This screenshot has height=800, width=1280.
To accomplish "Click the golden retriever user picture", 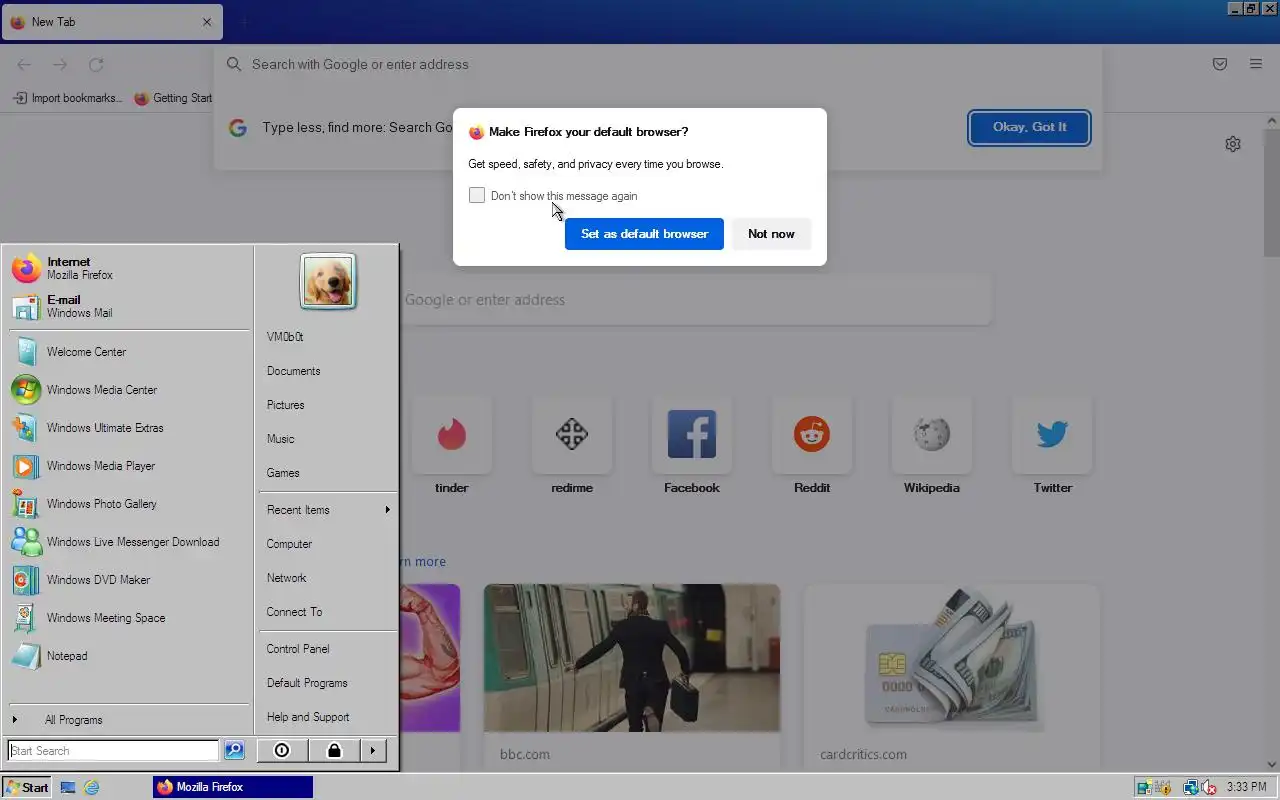I will pyautogui.click(x=328, y=281).
